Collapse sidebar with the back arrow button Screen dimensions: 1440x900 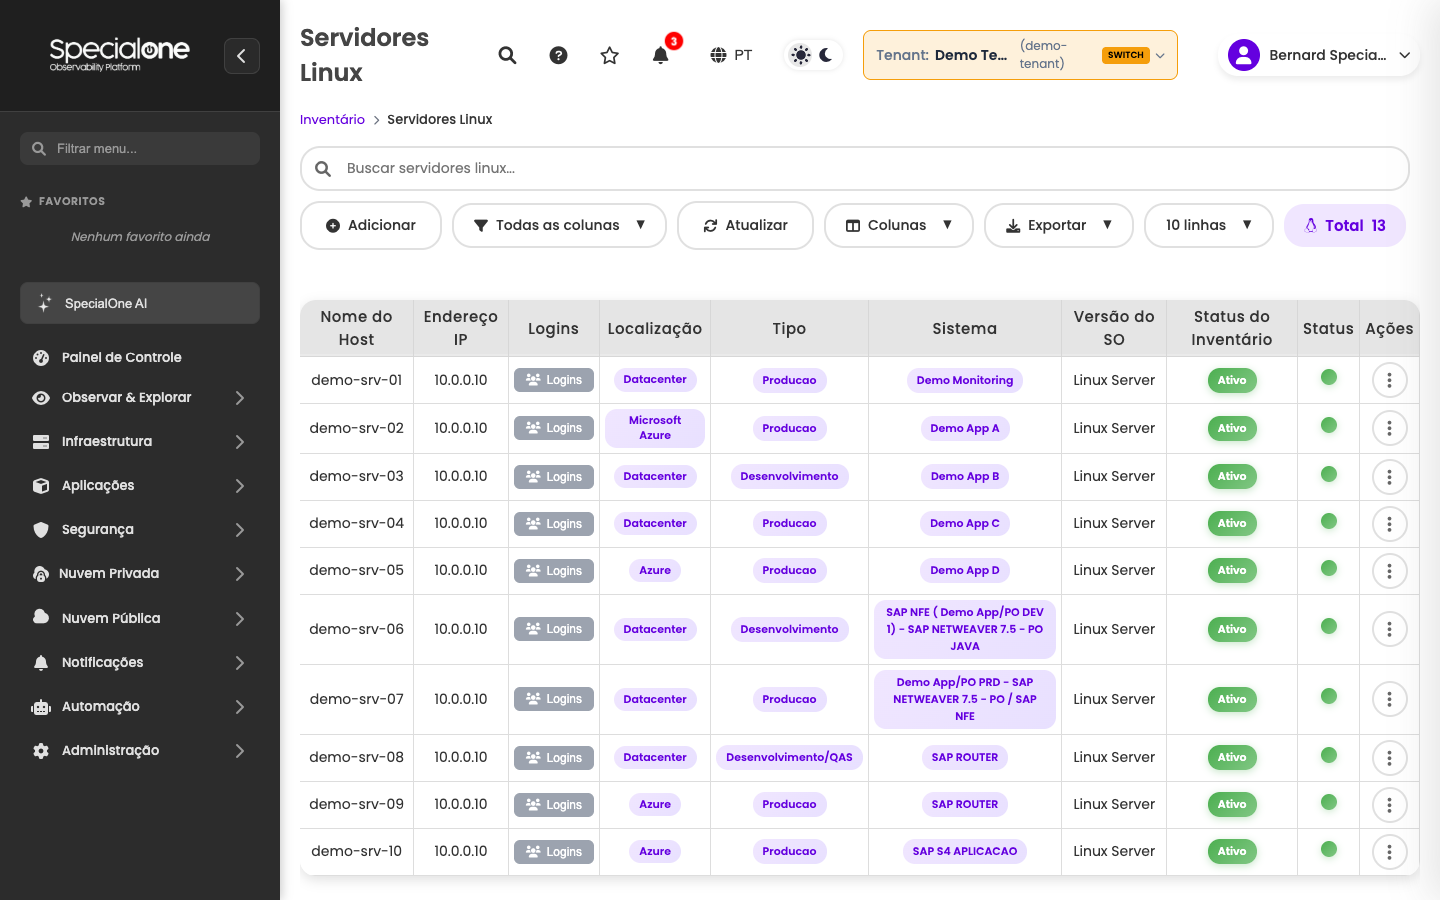[242, 56]
